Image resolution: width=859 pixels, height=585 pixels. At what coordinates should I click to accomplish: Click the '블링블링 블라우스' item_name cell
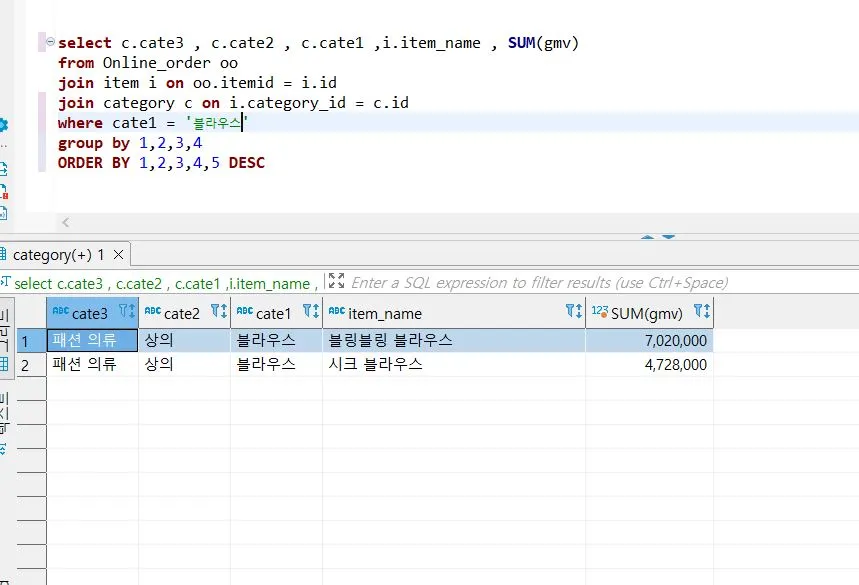coord(454,340)
